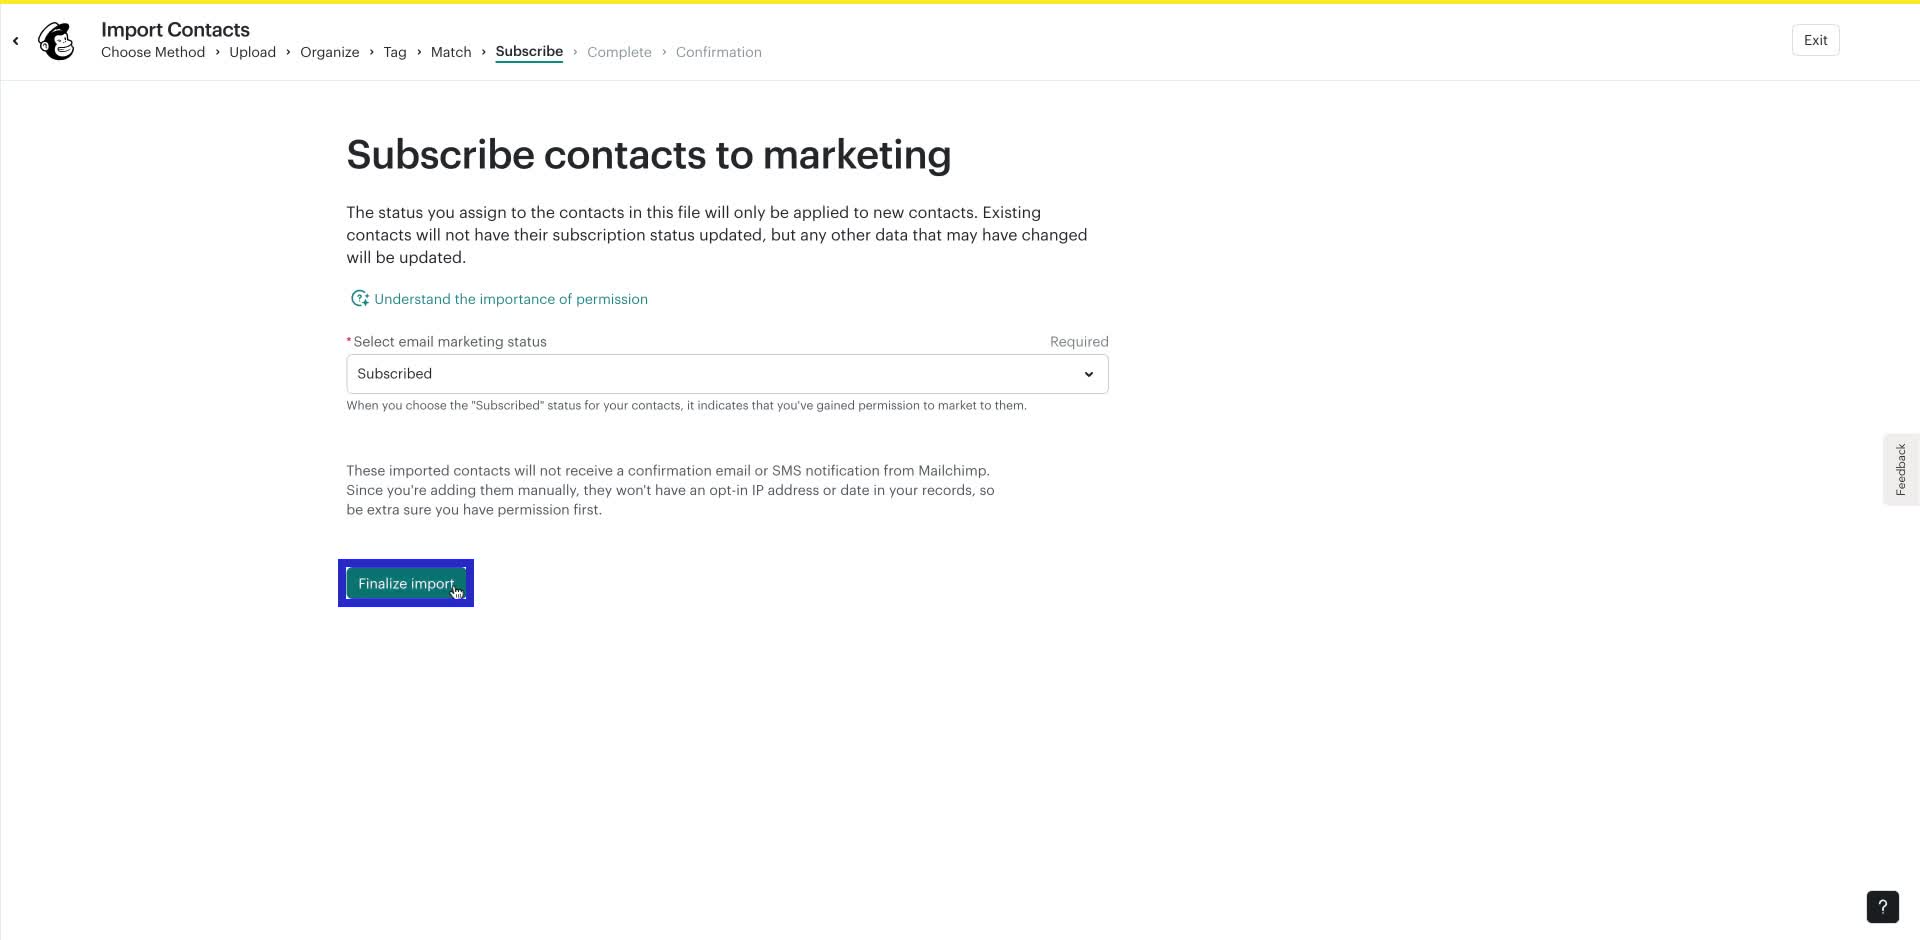The width and height of the screenshot is (1920, 940).
Task: Select the Organize breadcrumb step
Action: (330, 51)
